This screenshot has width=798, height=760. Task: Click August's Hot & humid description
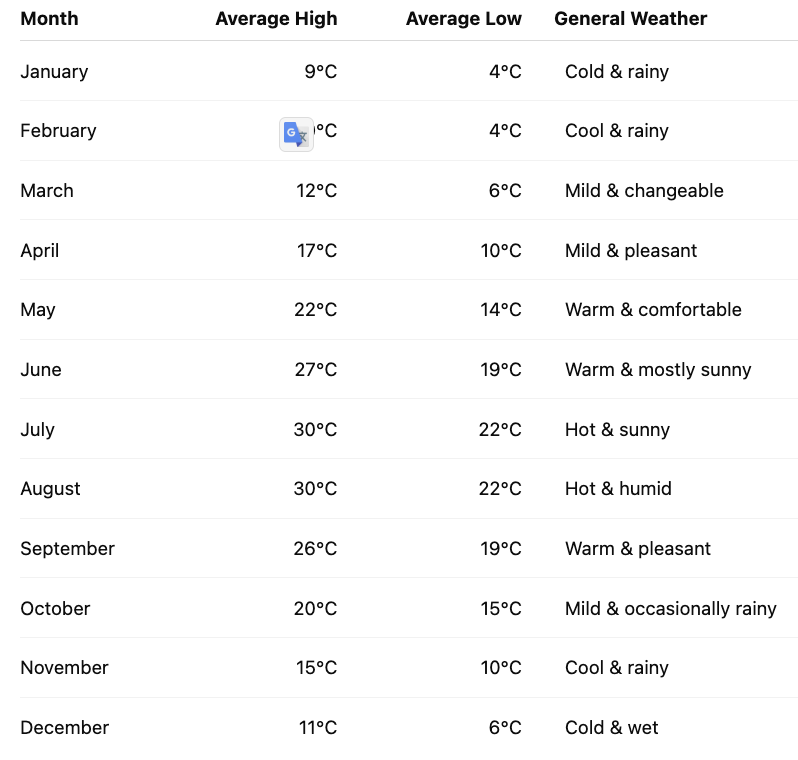[618, 489]
